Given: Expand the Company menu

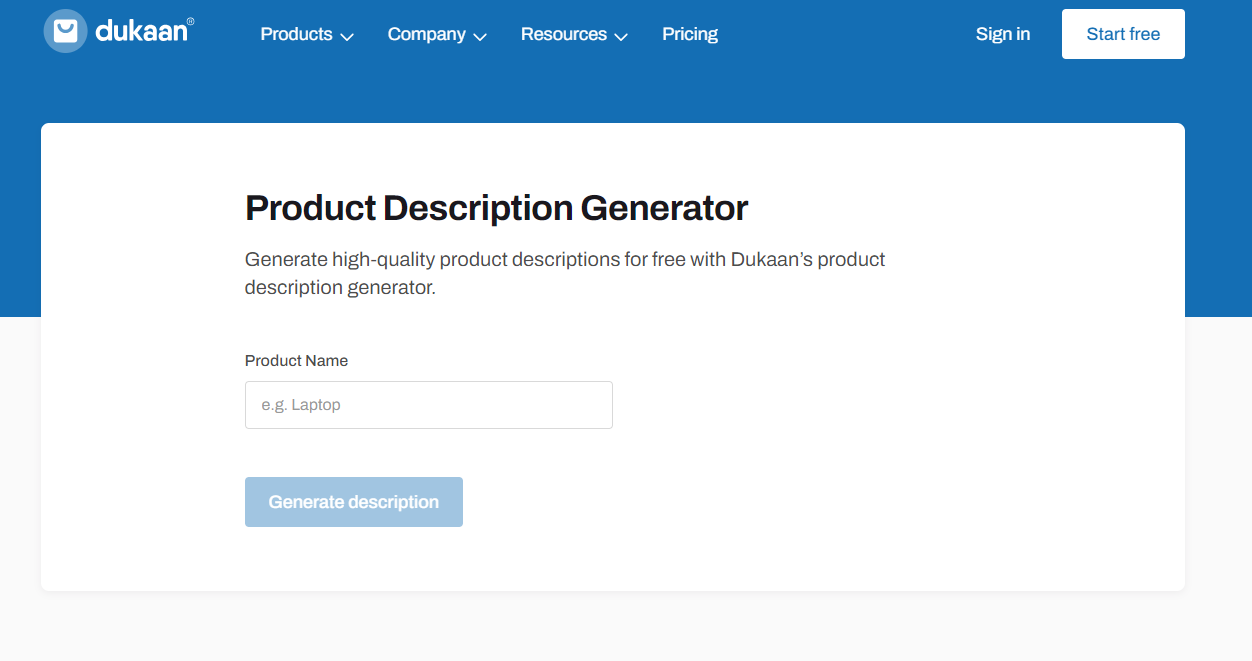Looking at the screenshot, I should point(437,34).
